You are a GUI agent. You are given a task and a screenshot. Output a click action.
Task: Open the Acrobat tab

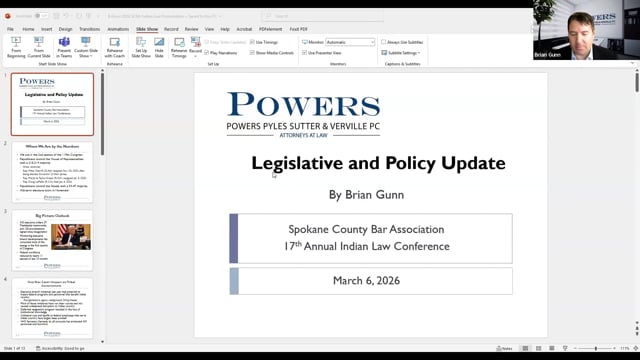click(244, 29)
